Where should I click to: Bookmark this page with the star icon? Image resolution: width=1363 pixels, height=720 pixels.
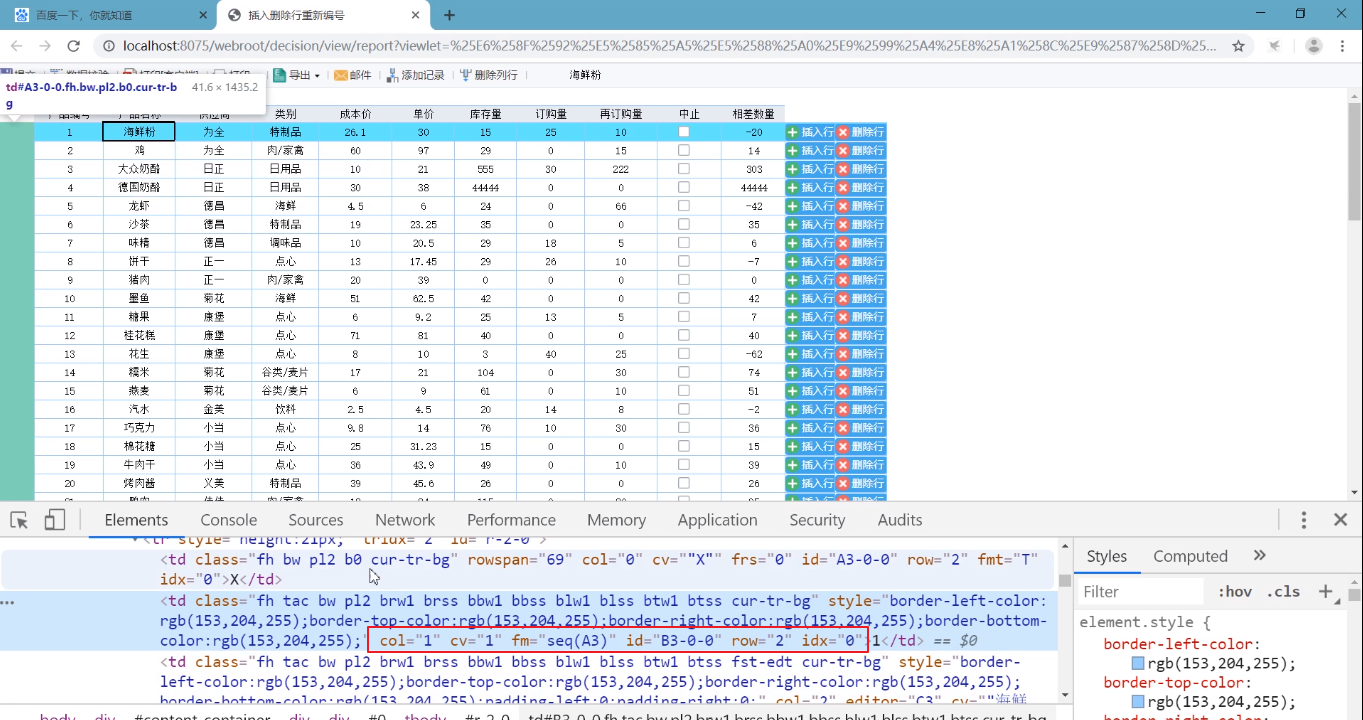[x=1238, y=46]
